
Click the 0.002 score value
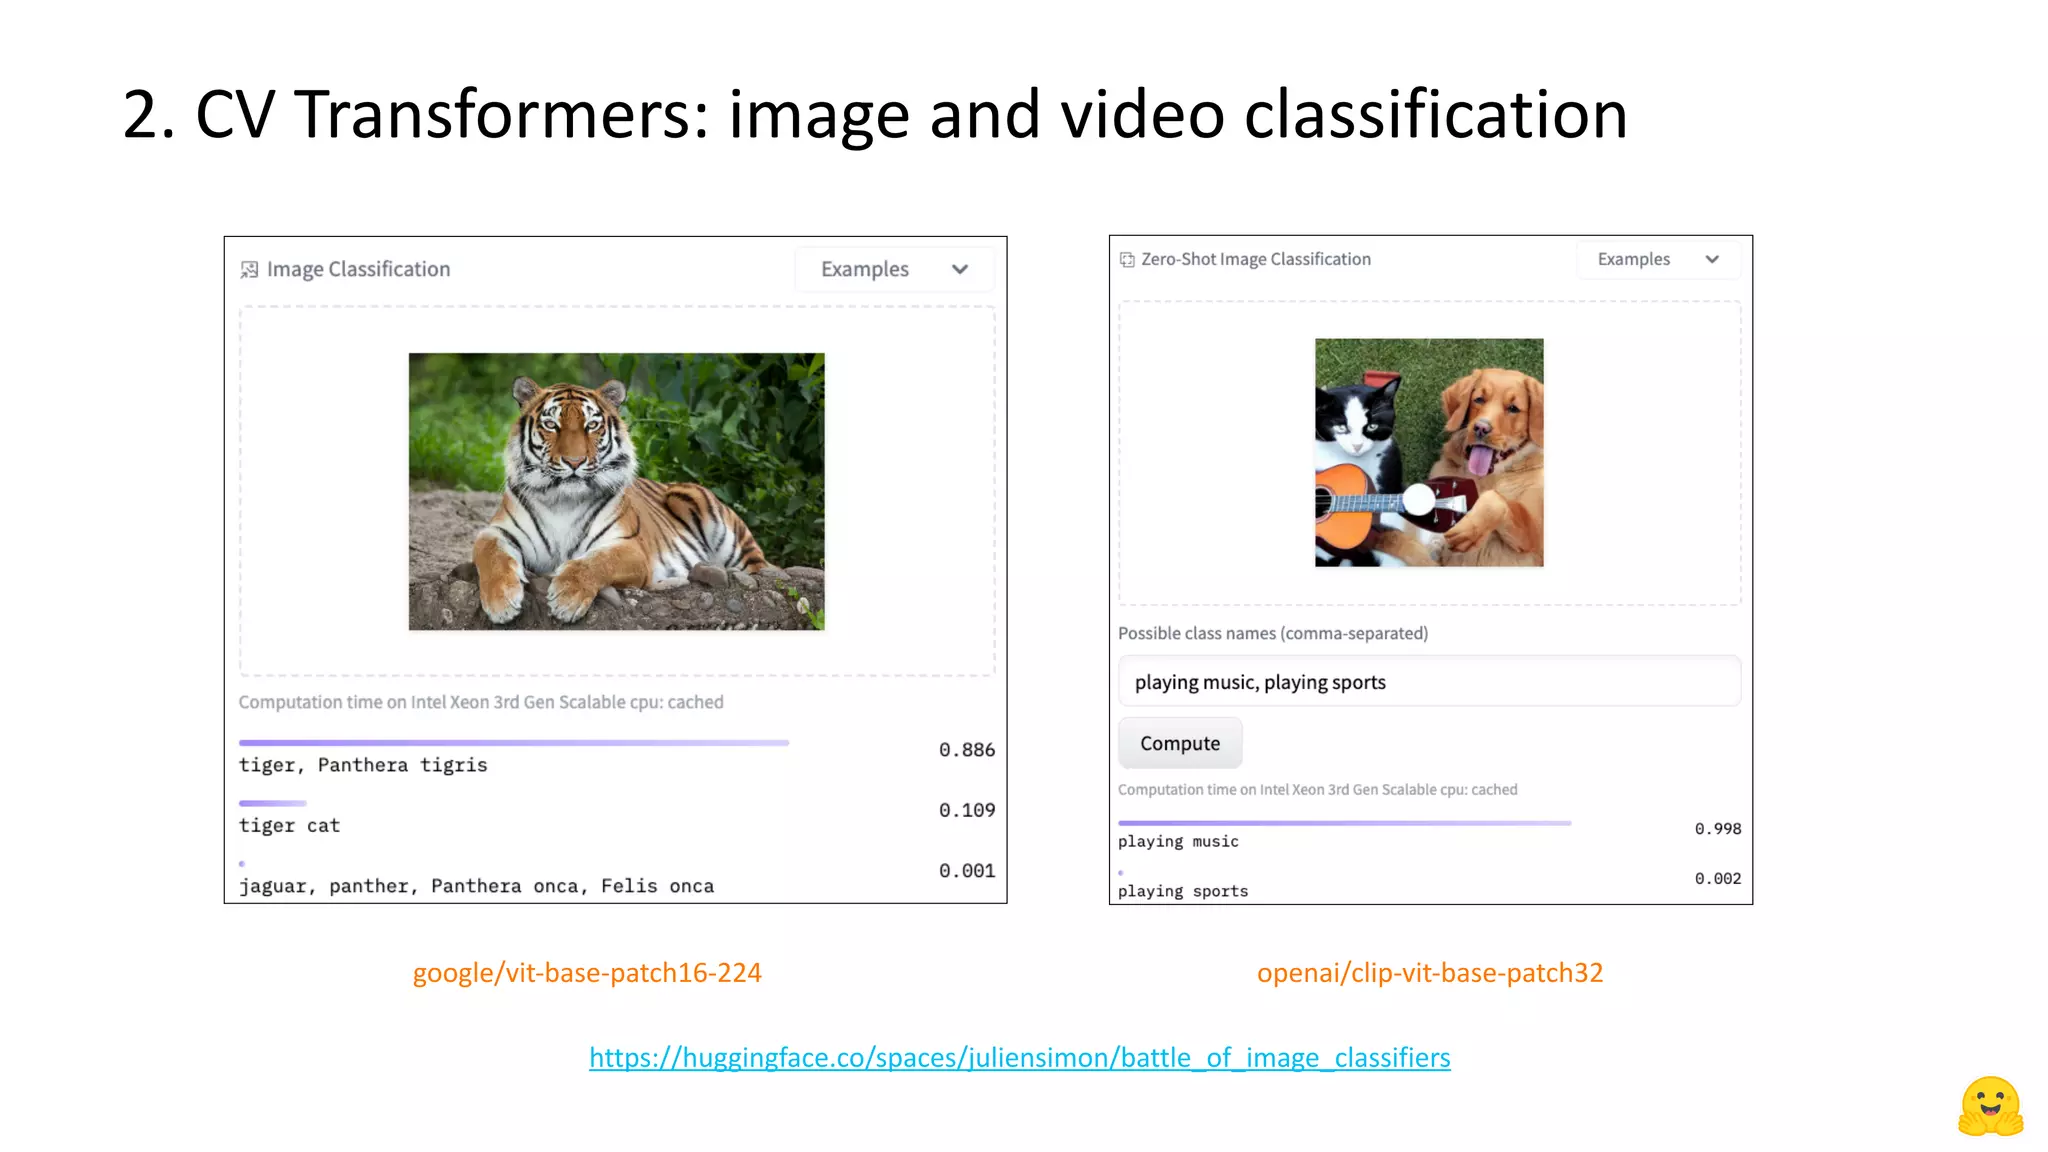click(1718, 879)
